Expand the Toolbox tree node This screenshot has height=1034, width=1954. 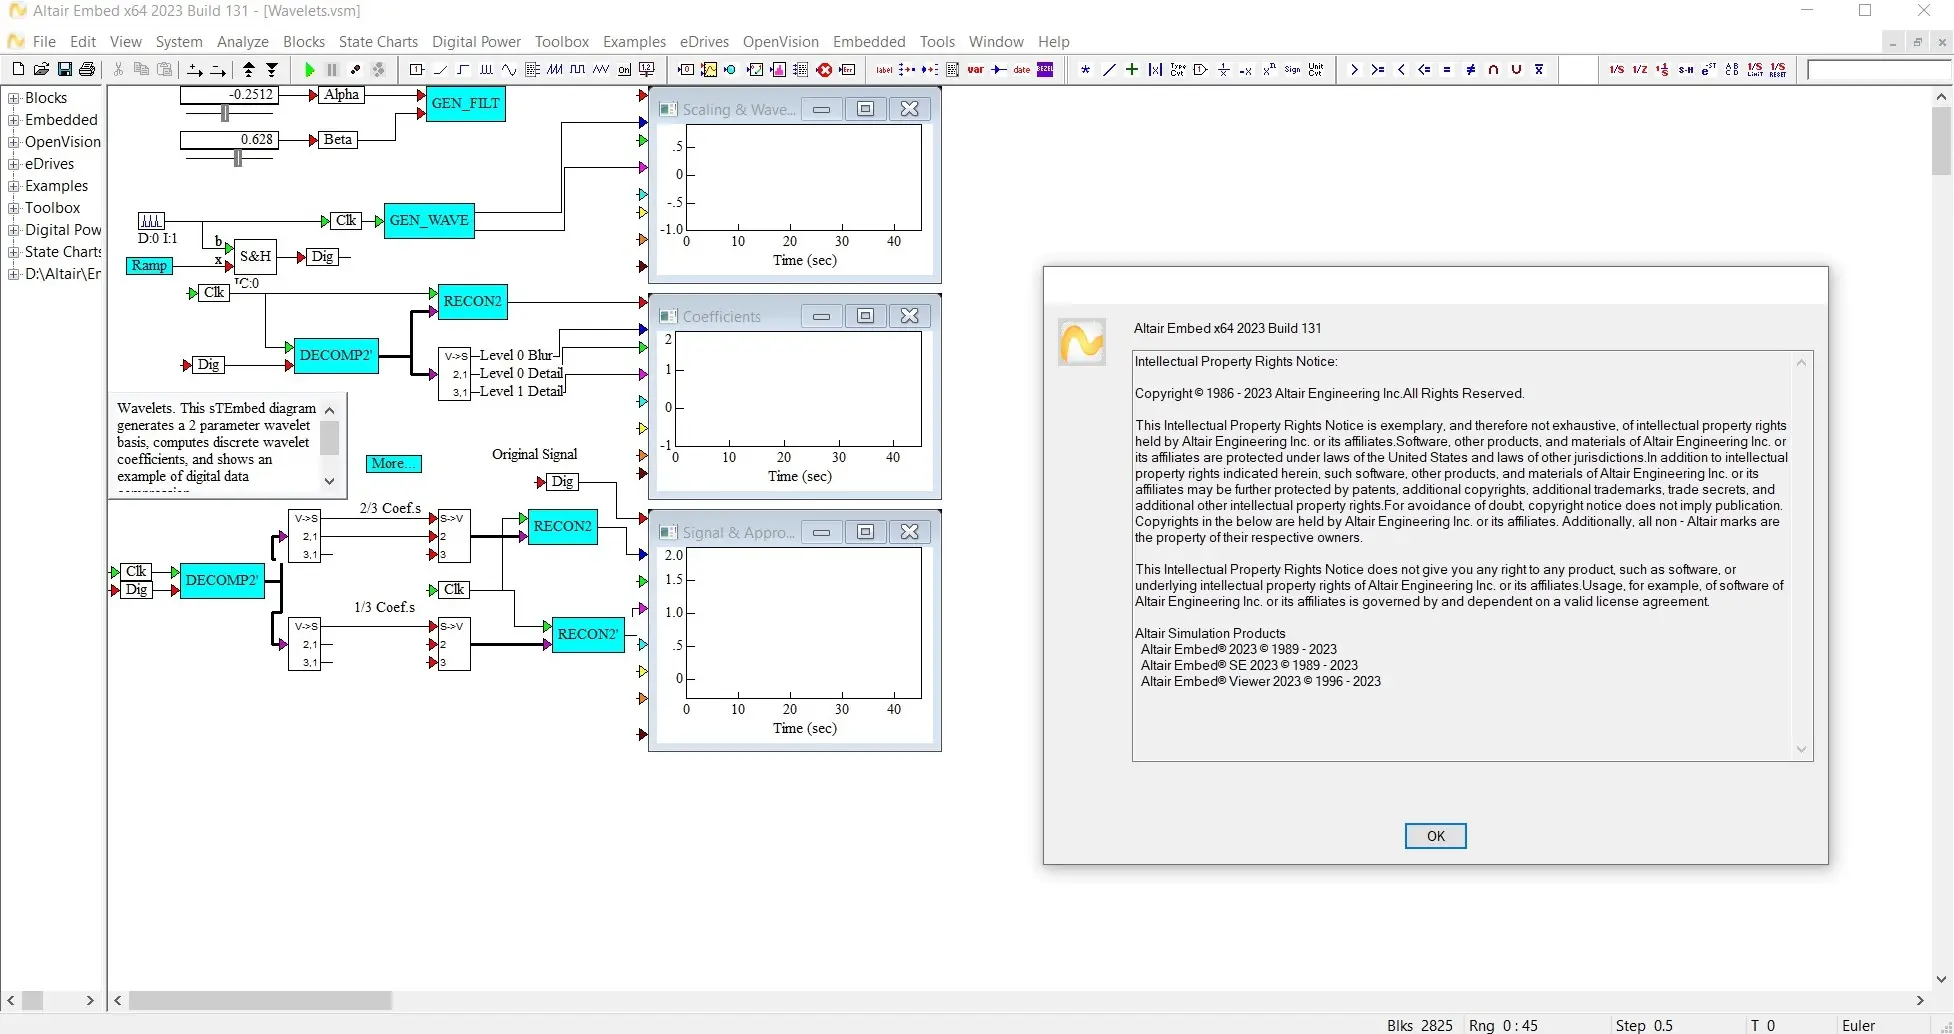14,208
